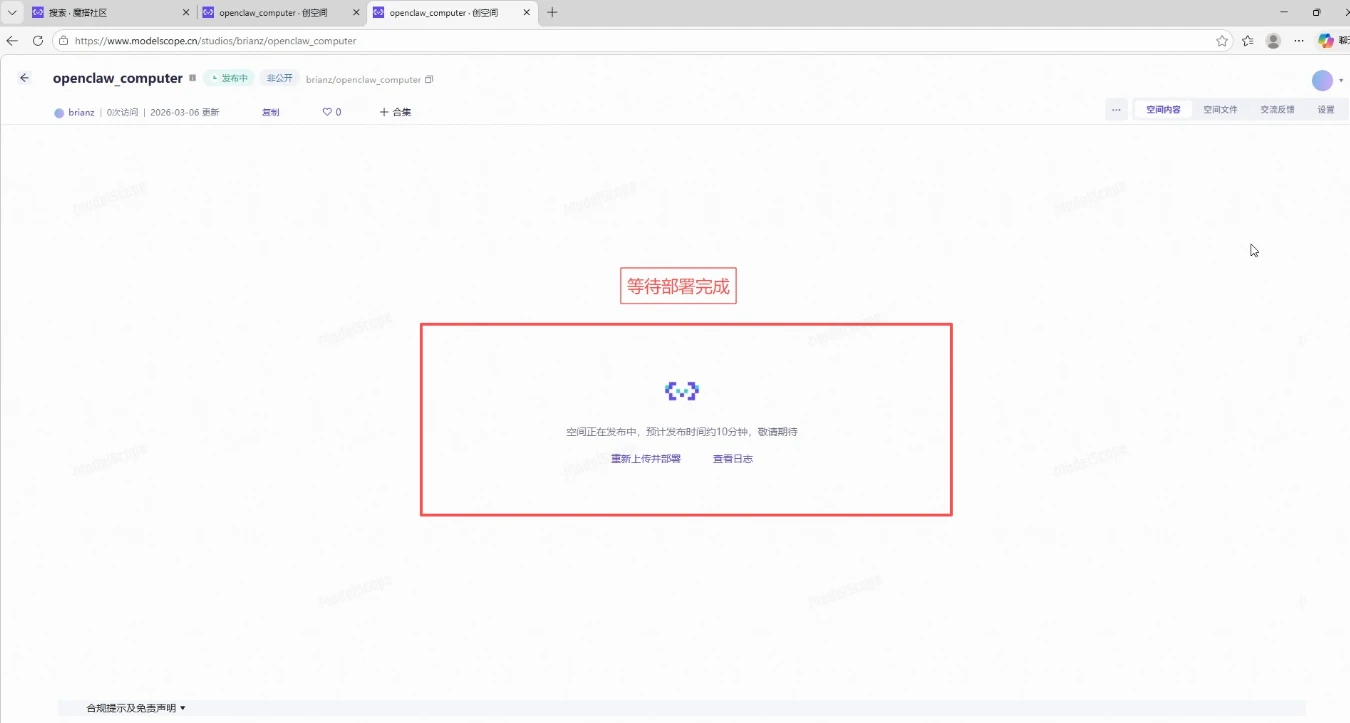Click the brianz author avatar
The image size is (1350, 723).
(59, 112)
